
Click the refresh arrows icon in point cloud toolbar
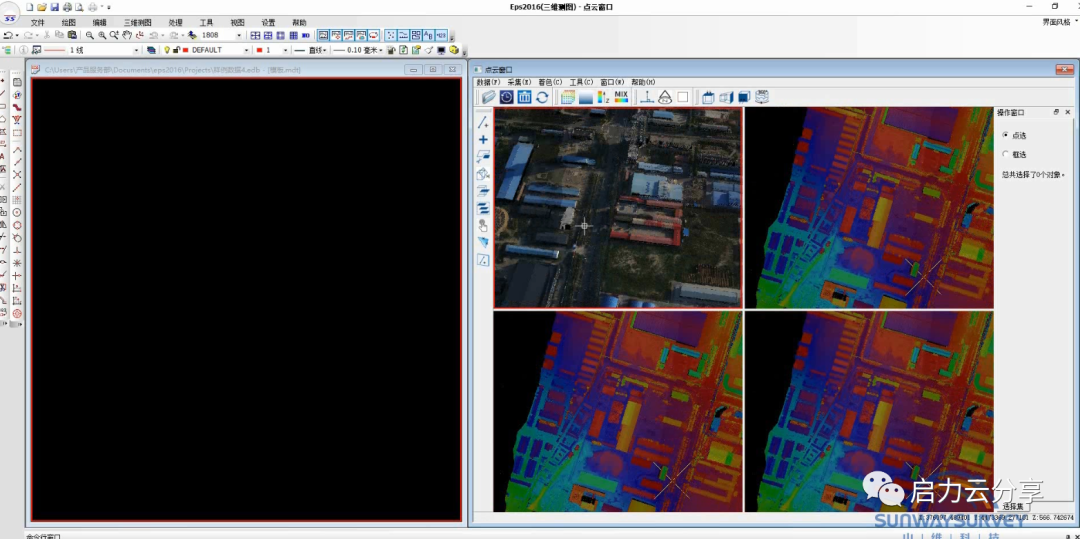point(542,97)
